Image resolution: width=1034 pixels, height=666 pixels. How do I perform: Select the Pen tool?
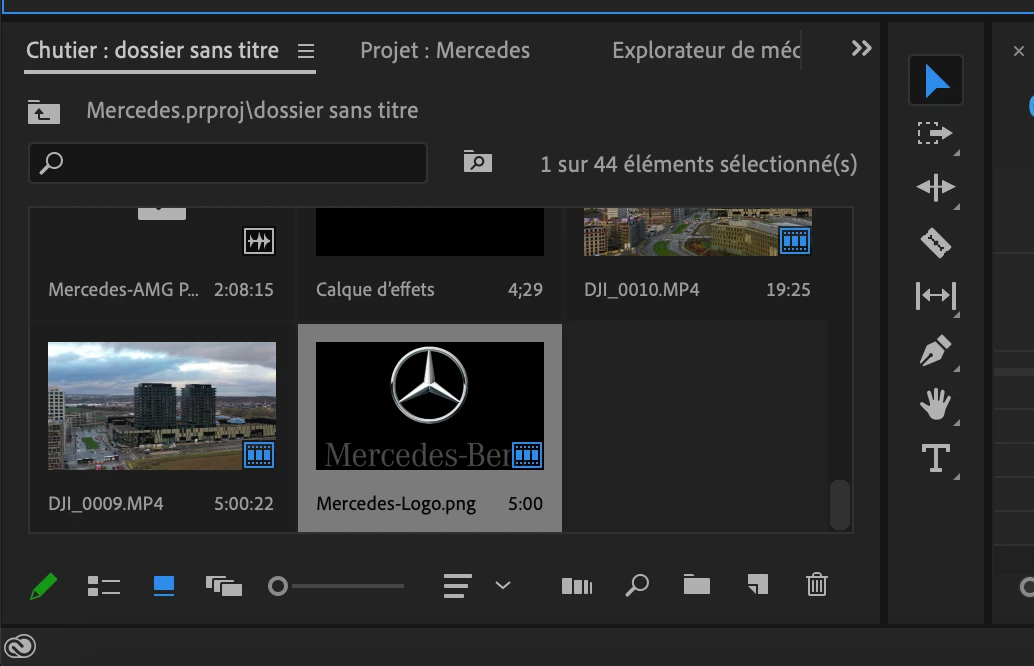(935, 350)
